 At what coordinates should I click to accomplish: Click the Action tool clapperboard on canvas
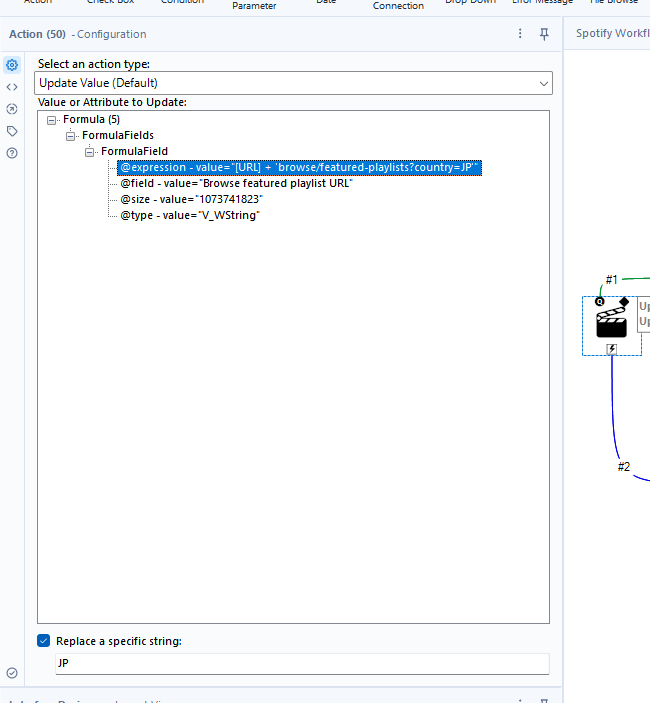point(611,323)
